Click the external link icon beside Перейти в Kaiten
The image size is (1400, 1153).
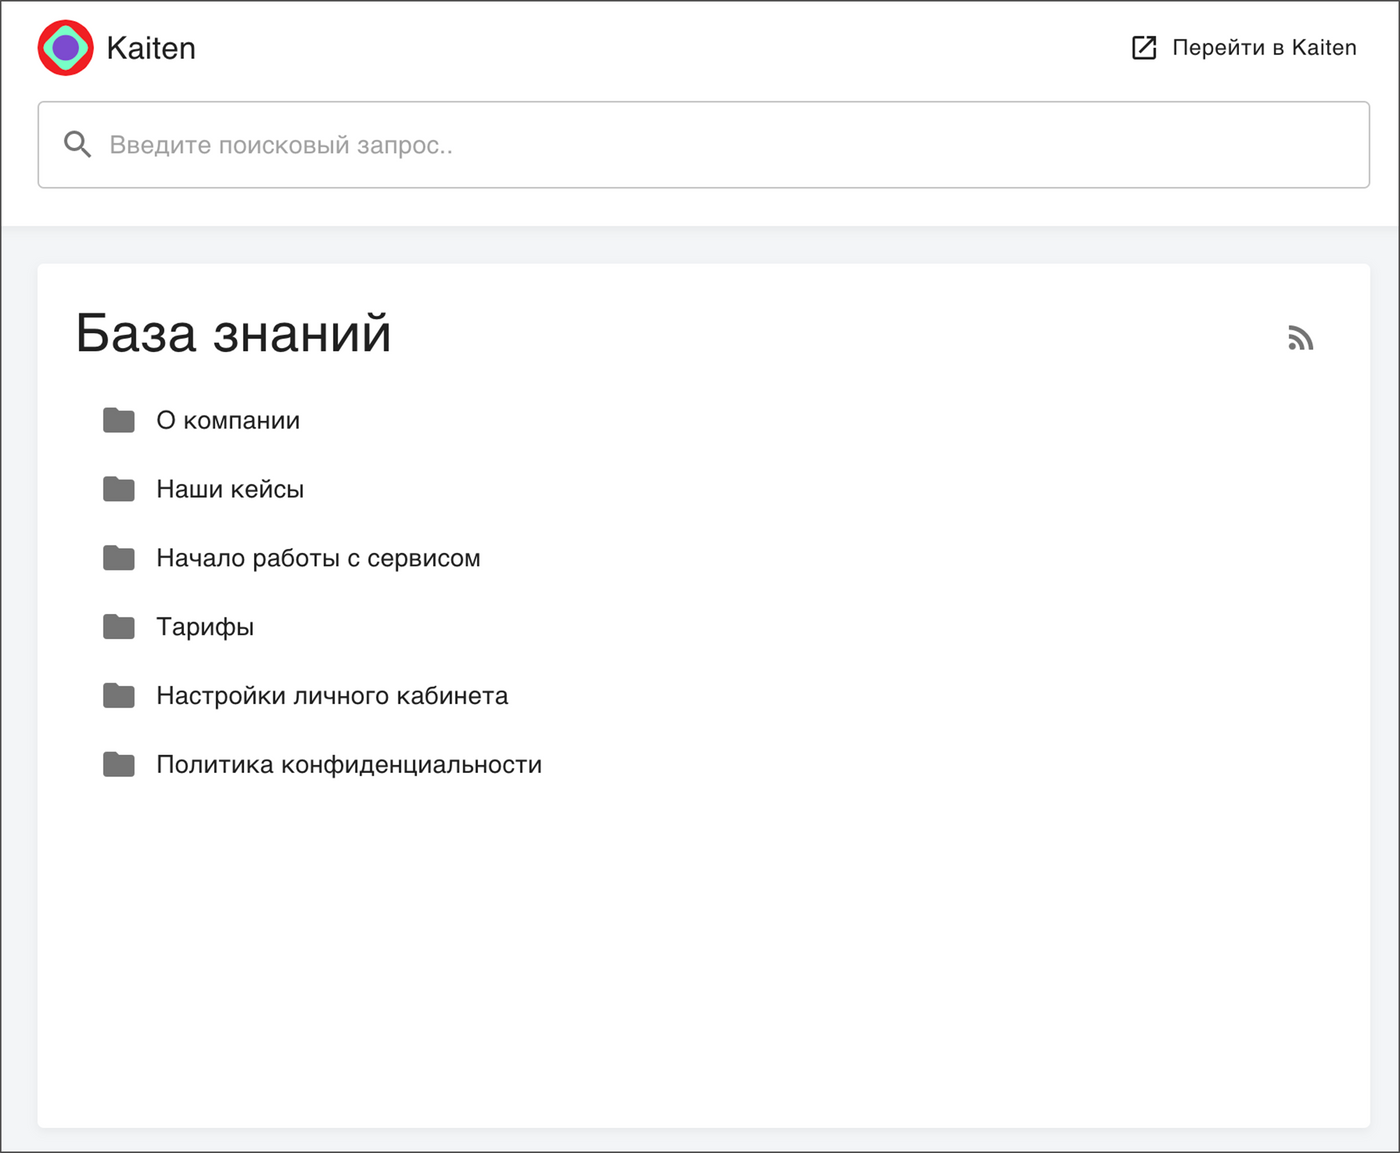[x=1144, y=47]
